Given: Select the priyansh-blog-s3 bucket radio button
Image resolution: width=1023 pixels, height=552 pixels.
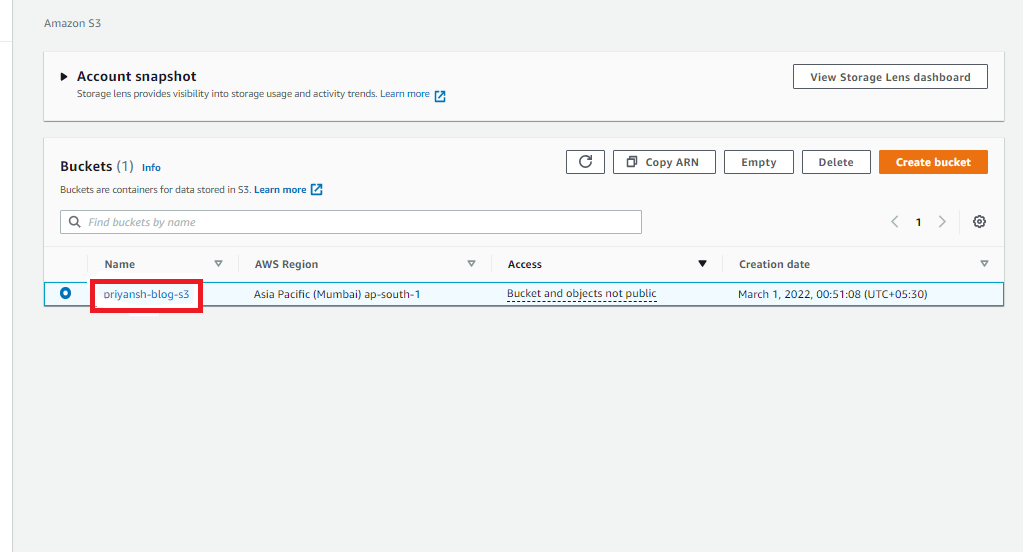Looking at the screenshot, I should point(66,293).
